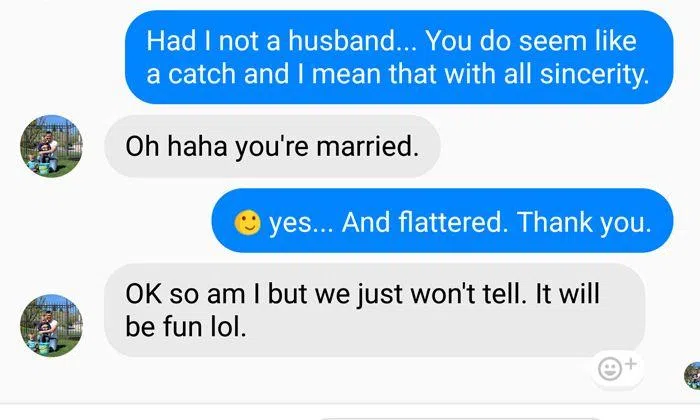This screenshot has width=700, height=420.
Task: Select the 'Oh haha you're married.' grey bubble
Action: [x=272, y=146]
